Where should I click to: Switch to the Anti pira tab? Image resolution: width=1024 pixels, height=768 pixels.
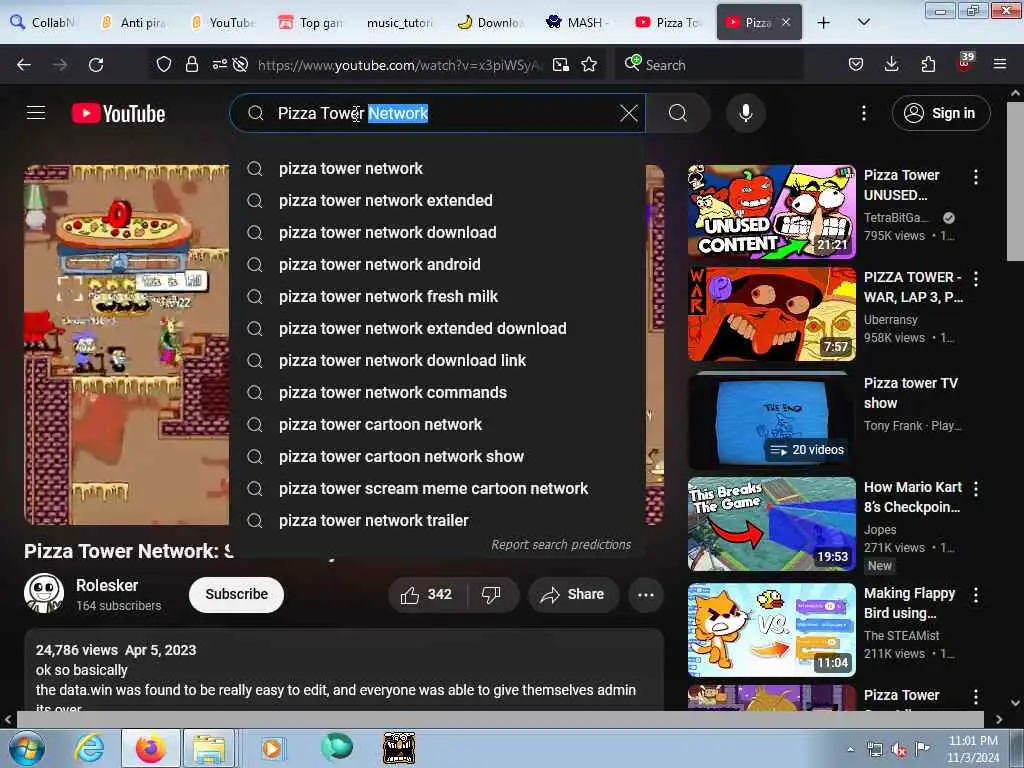tap(134, 23)
